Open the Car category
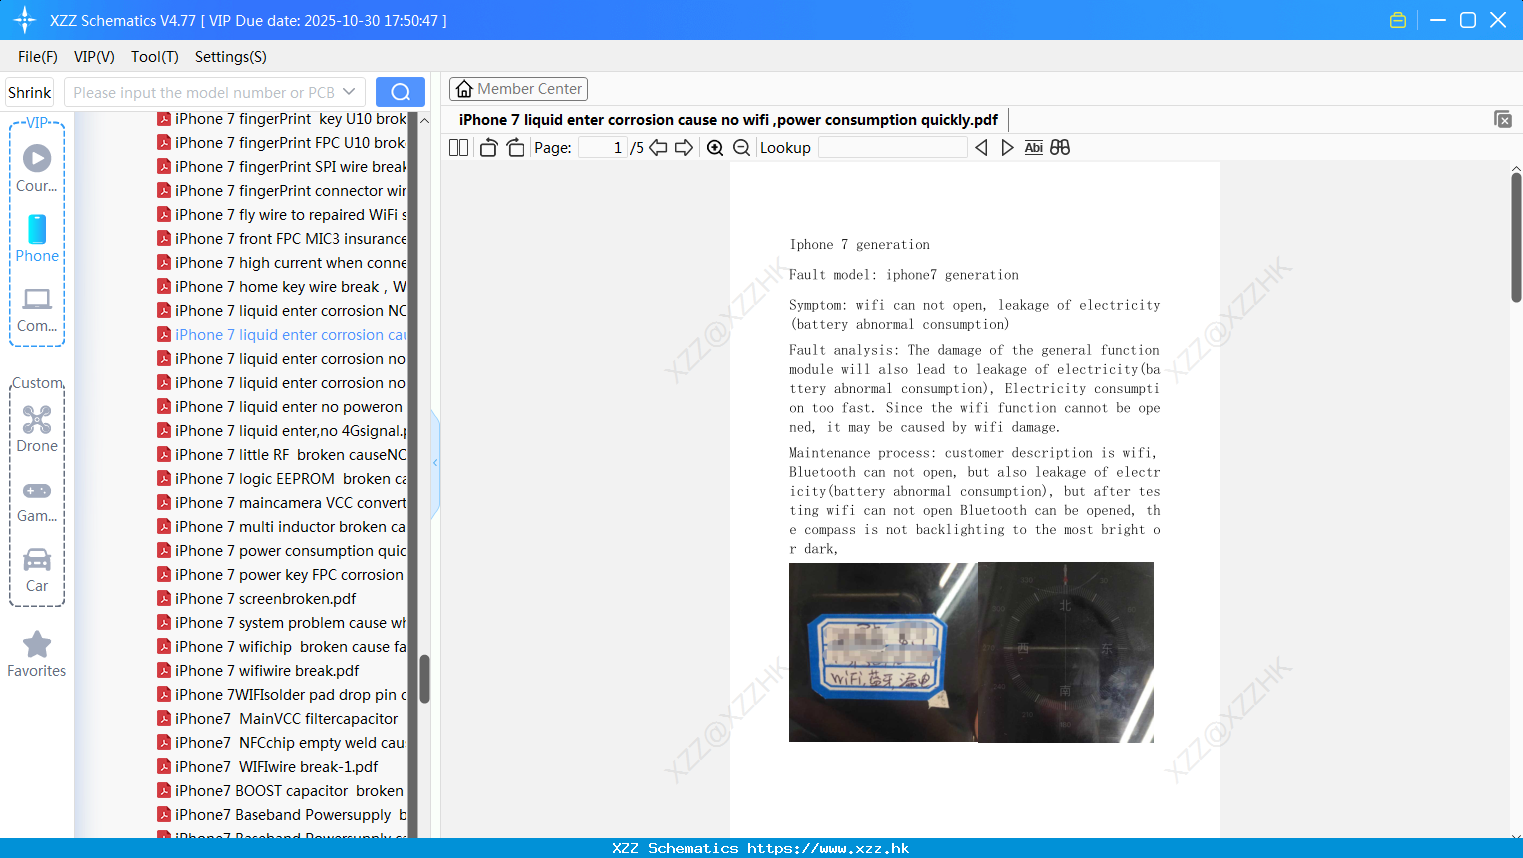Viewport: 1523px width, 858px height. coord(37,569)
